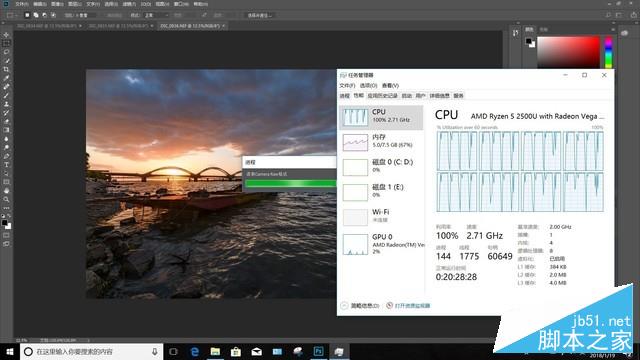Pick a red shade in color field
Viewport: 640px width, 360px height.
(568, 52)
